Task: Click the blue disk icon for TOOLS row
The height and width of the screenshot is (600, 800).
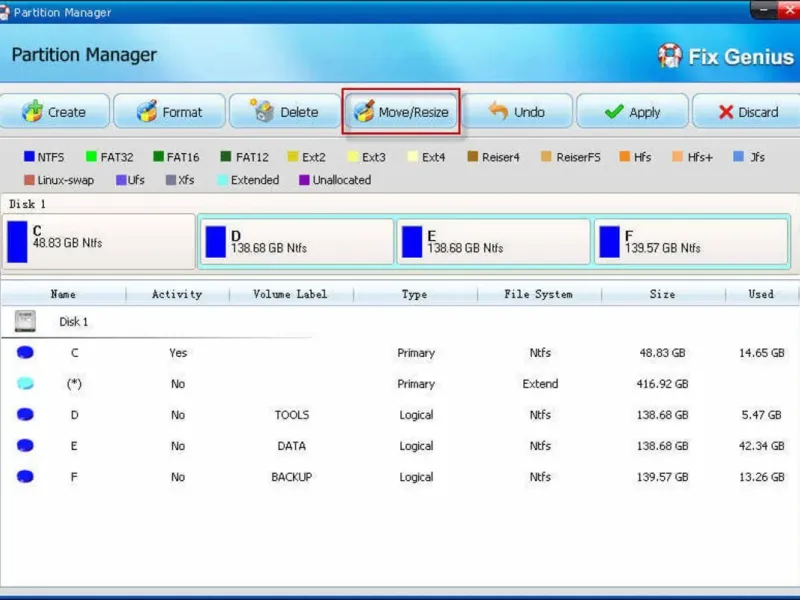Action: (25, 414)
